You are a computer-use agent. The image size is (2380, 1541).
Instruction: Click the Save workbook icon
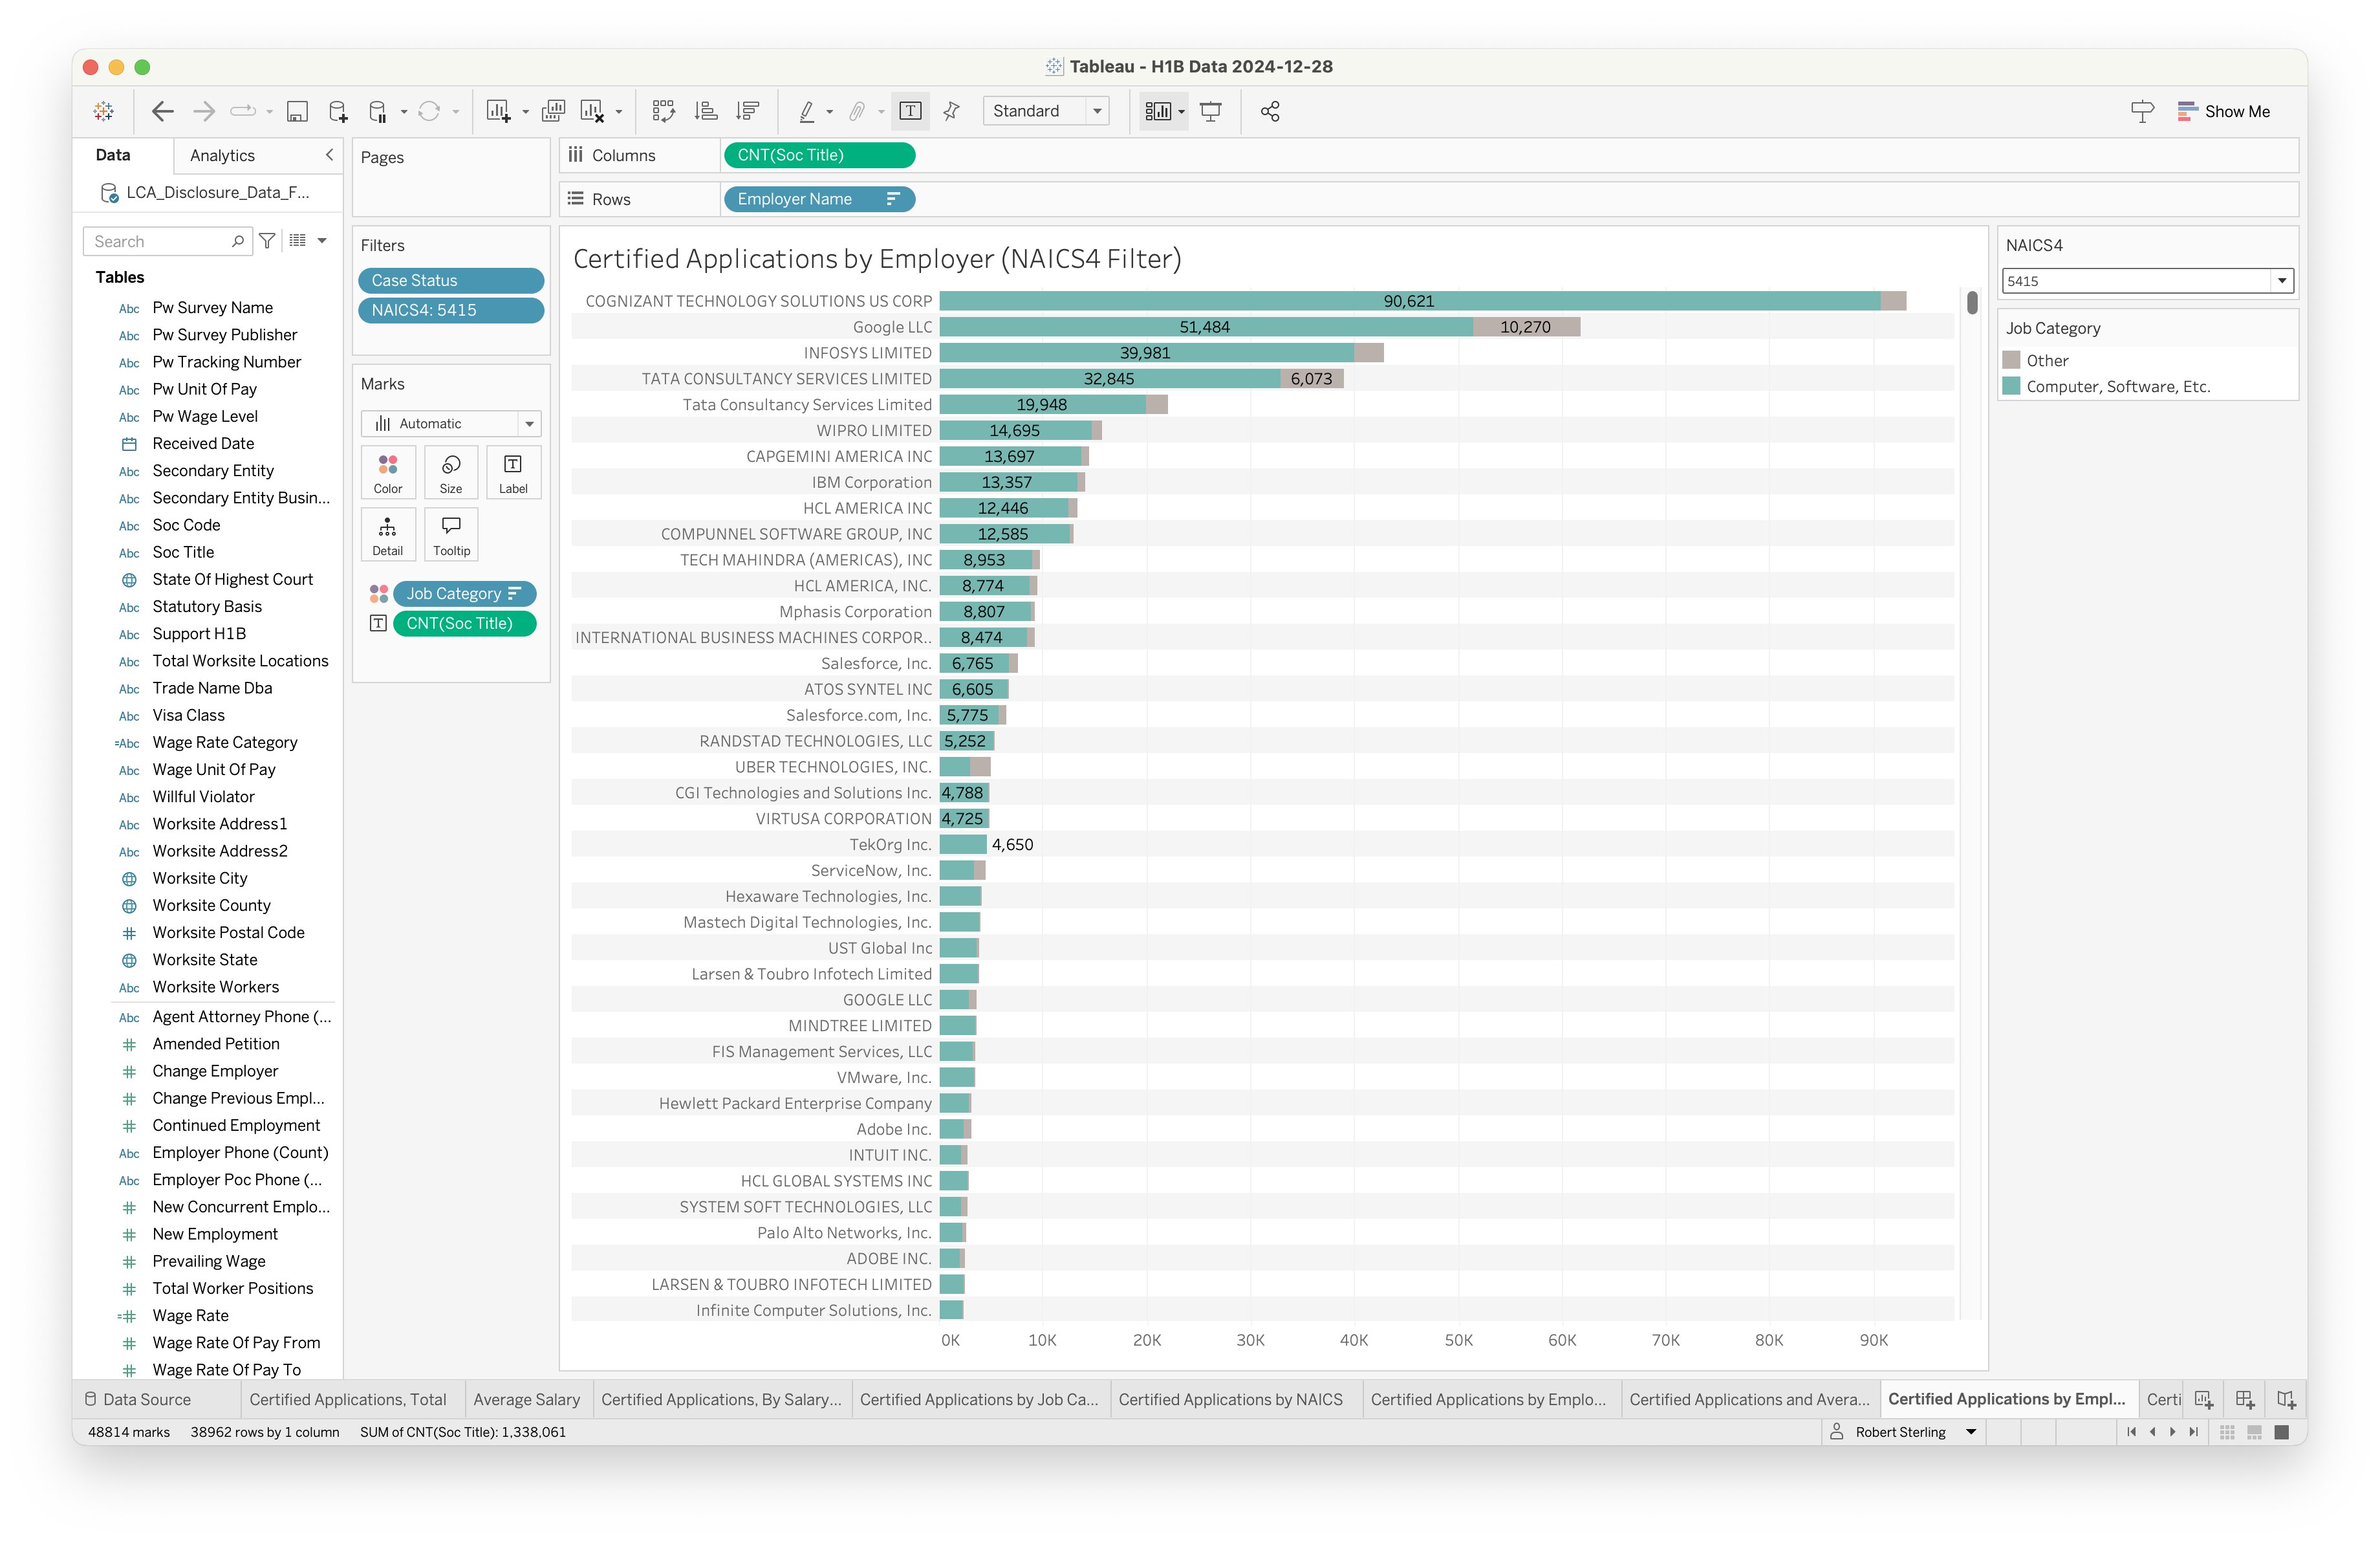click(x=297, y=111)
